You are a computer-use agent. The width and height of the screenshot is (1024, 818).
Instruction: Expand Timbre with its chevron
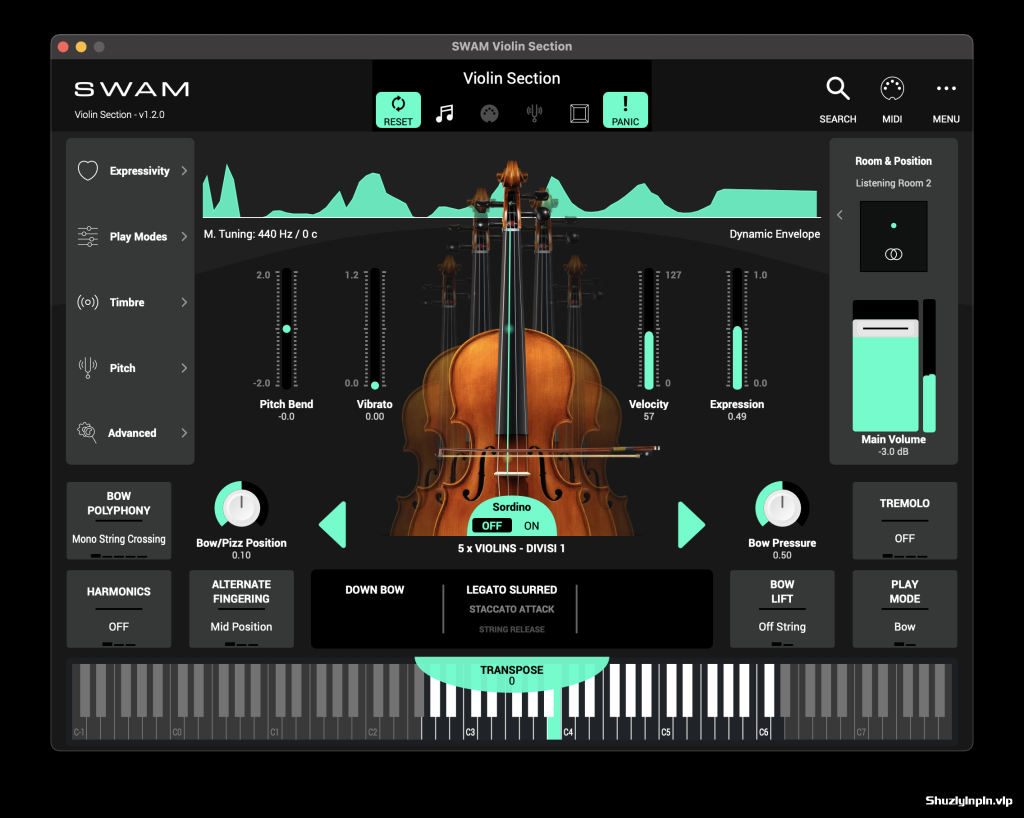184,302
